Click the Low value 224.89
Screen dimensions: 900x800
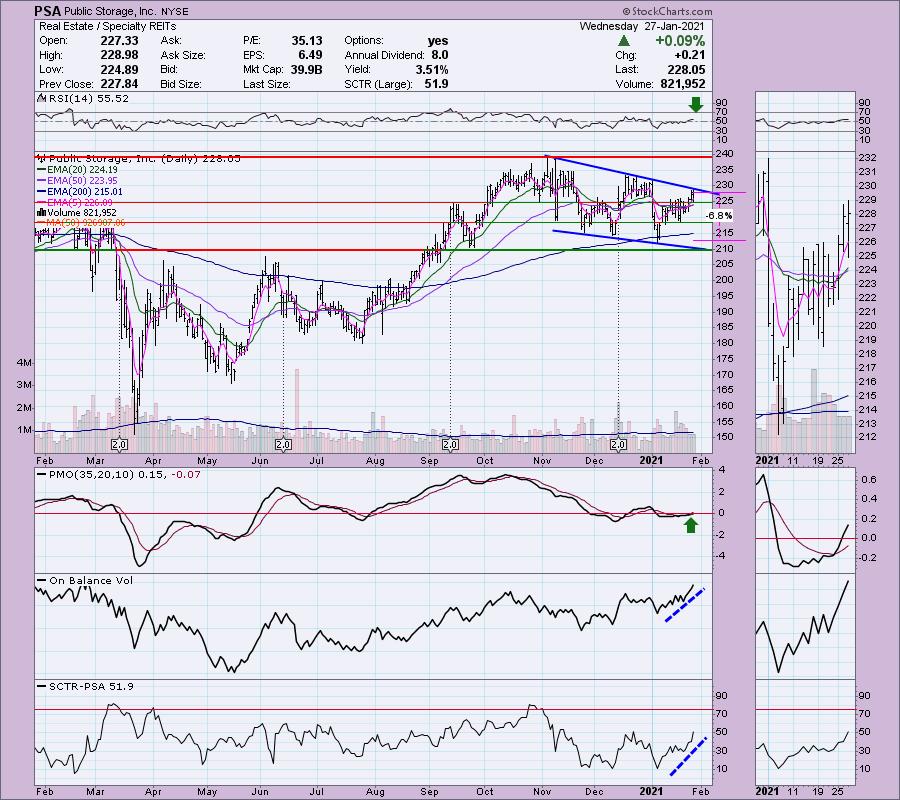(119, 69)
